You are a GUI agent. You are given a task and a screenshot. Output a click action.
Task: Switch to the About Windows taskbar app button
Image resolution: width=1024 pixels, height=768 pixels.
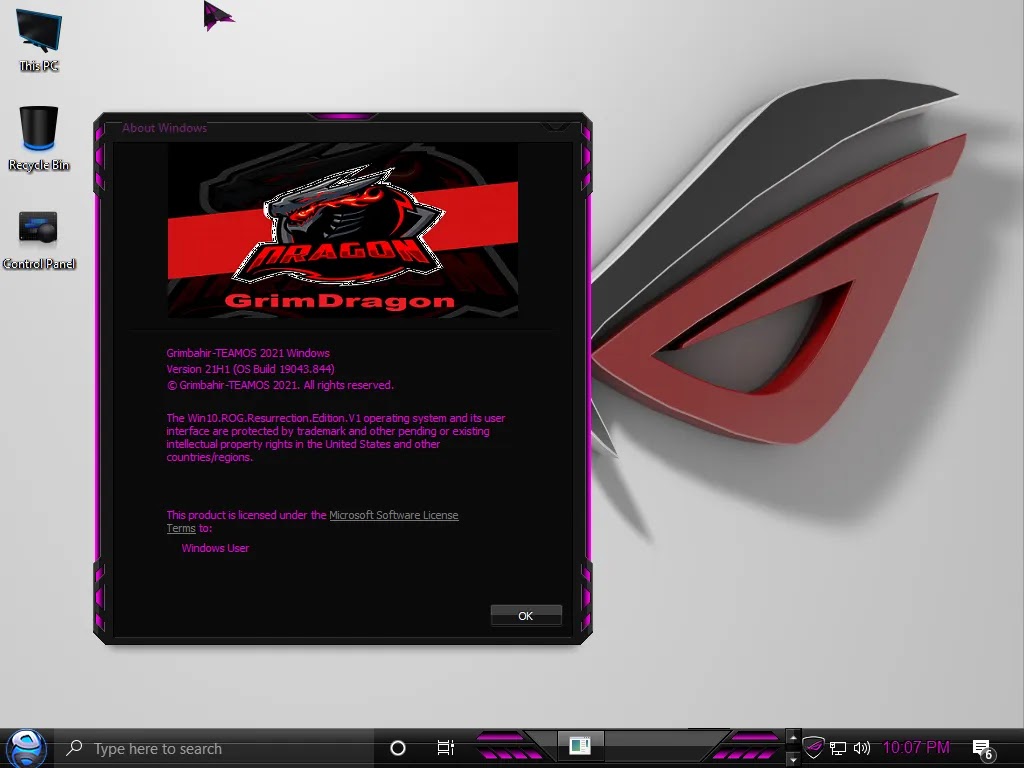(580, 746)
